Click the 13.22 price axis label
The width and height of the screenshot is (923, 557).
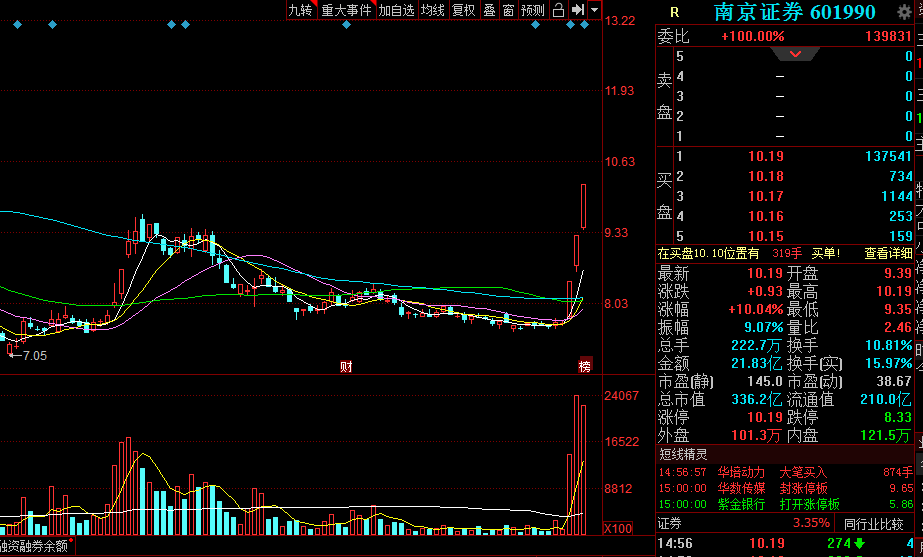(x=620, y=21)
